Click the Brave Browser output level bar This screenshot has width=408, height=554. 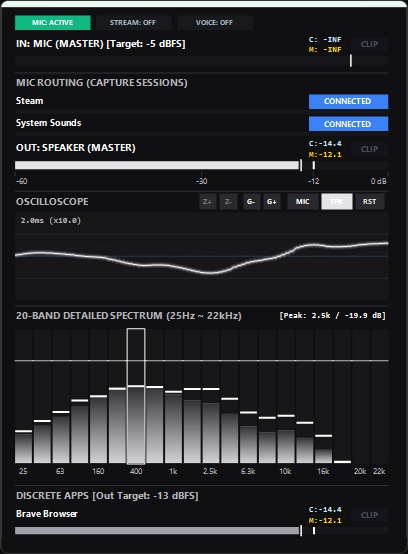[x=201, y=531]
